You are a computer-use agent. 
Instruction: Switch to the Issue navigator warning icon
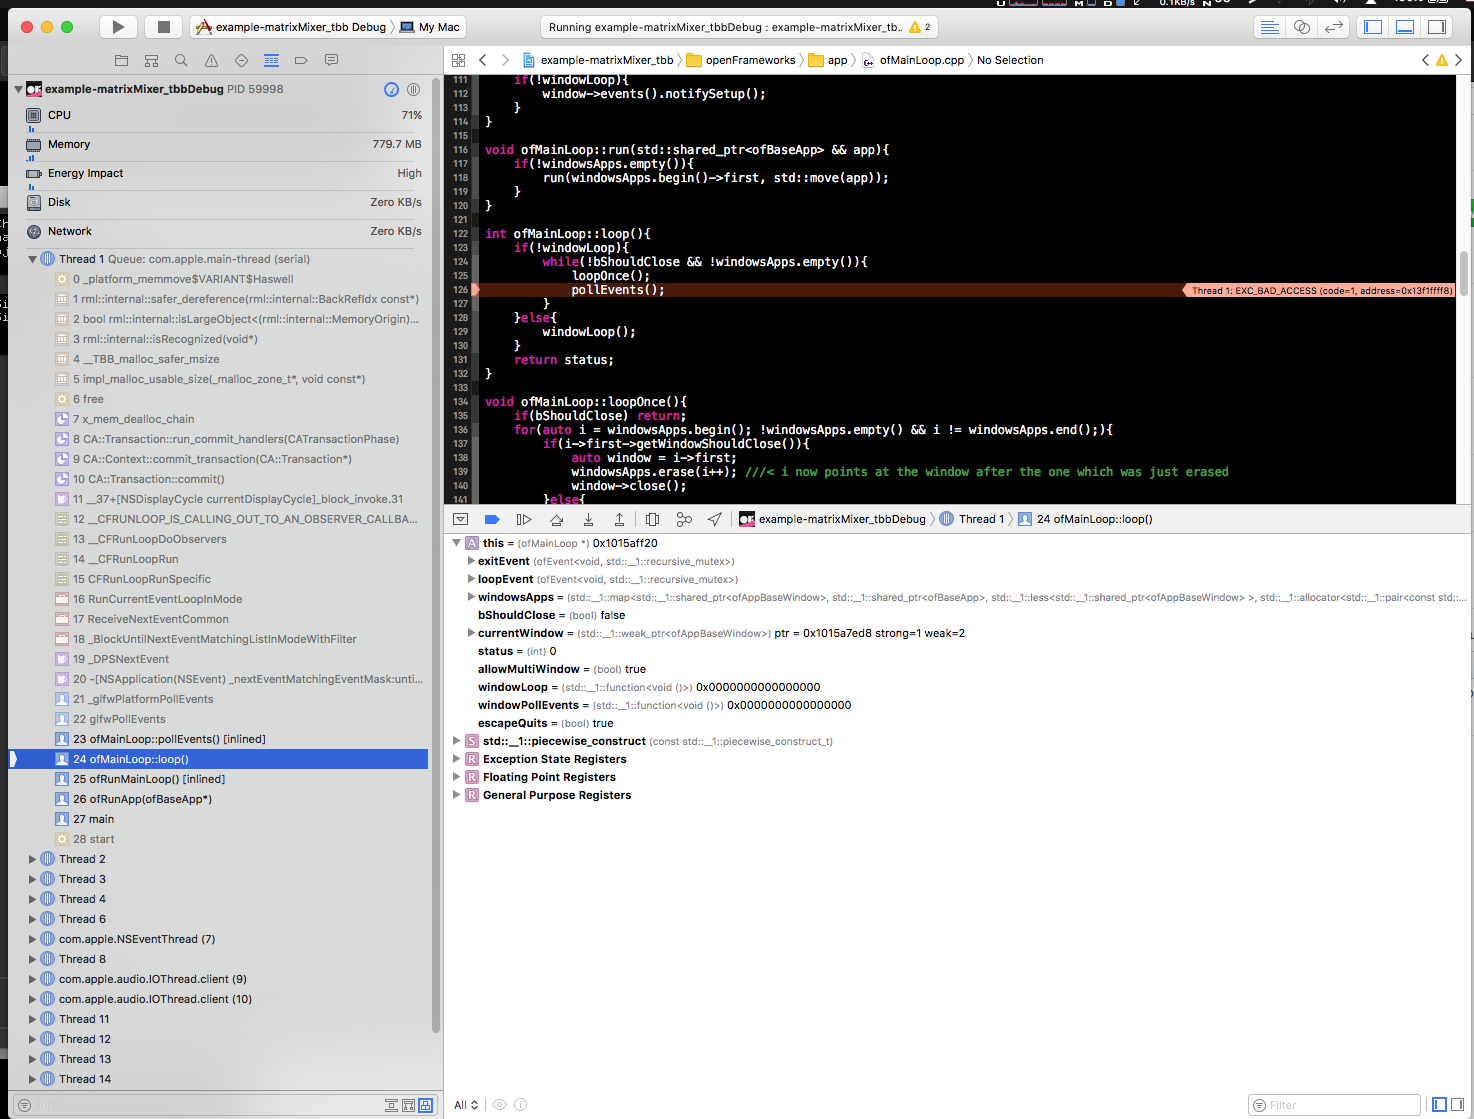pyautogui.click(x=211, y=60)
